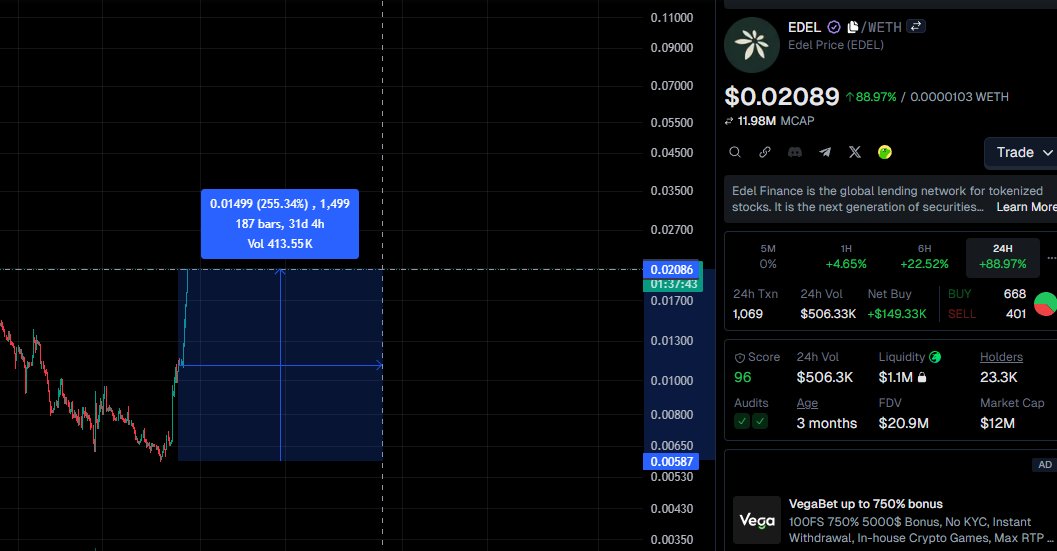Open the VegaBet up to 750% bonus ad

coord(866,504)
